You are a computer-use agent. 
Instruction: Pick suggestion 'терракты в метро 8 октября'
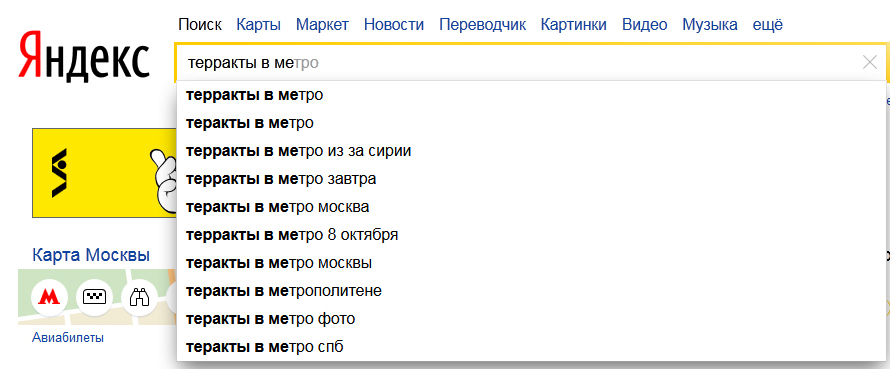coord(532,234)
